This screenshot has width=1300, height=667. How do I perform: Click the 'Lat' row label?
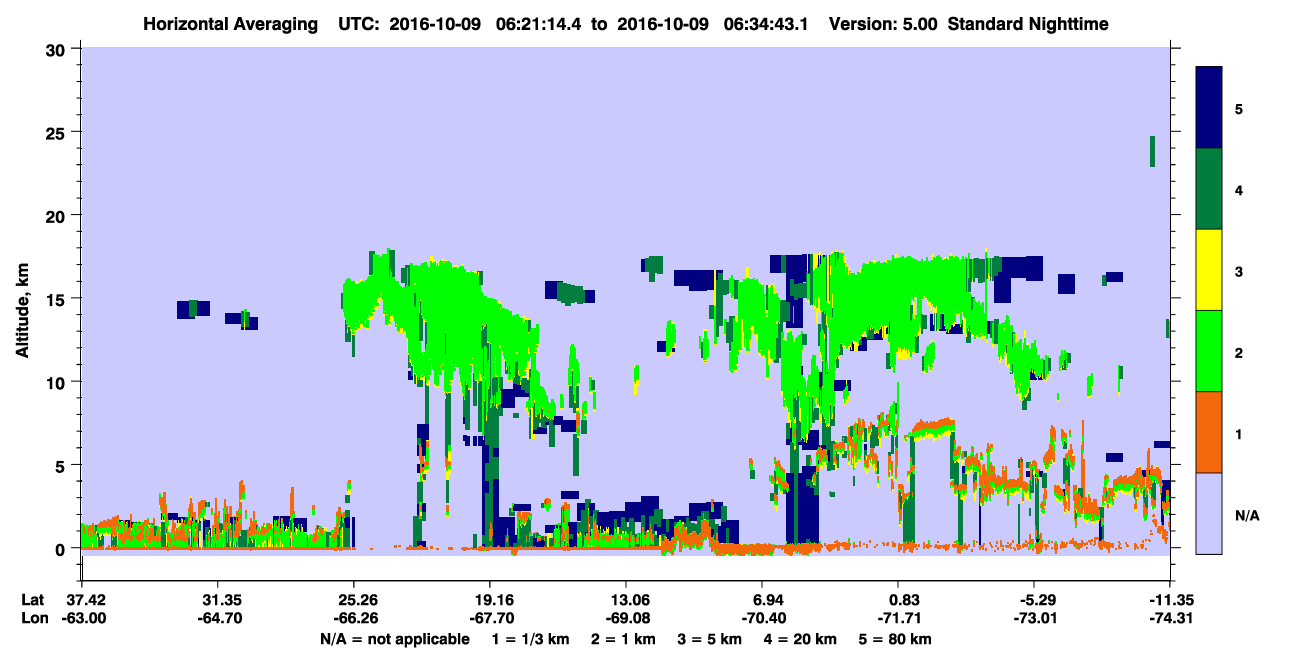pos(32,600)
